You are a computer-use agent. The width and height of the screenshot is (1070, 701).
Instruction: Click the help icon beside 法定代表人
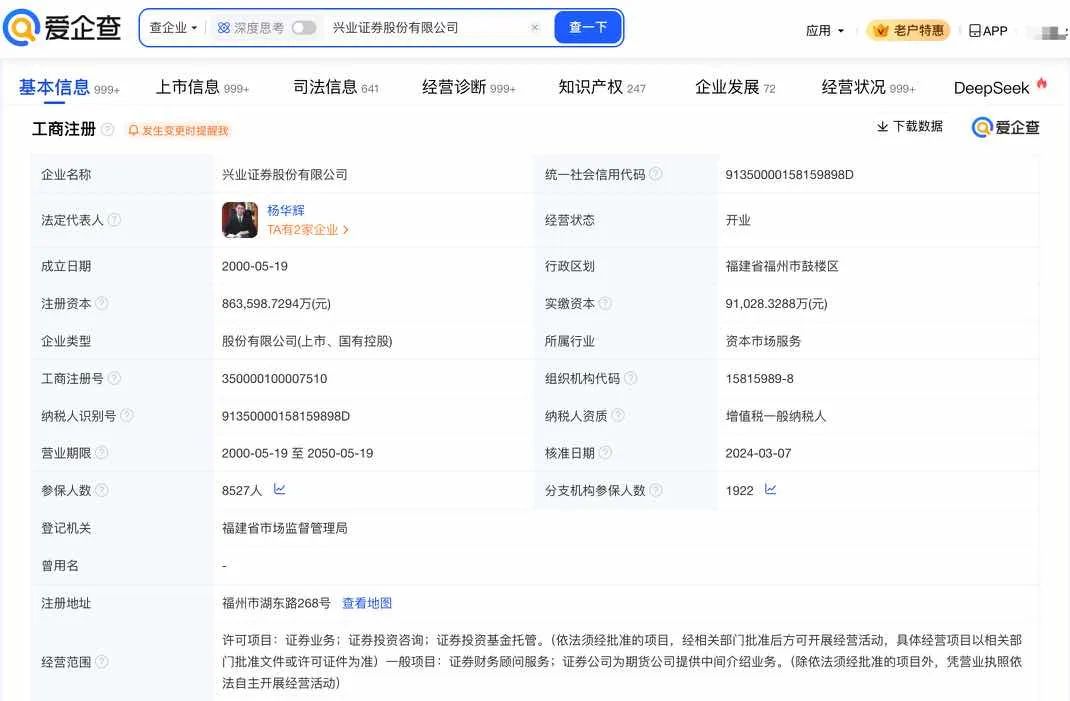pyautogui.click(x=115, y=220)
